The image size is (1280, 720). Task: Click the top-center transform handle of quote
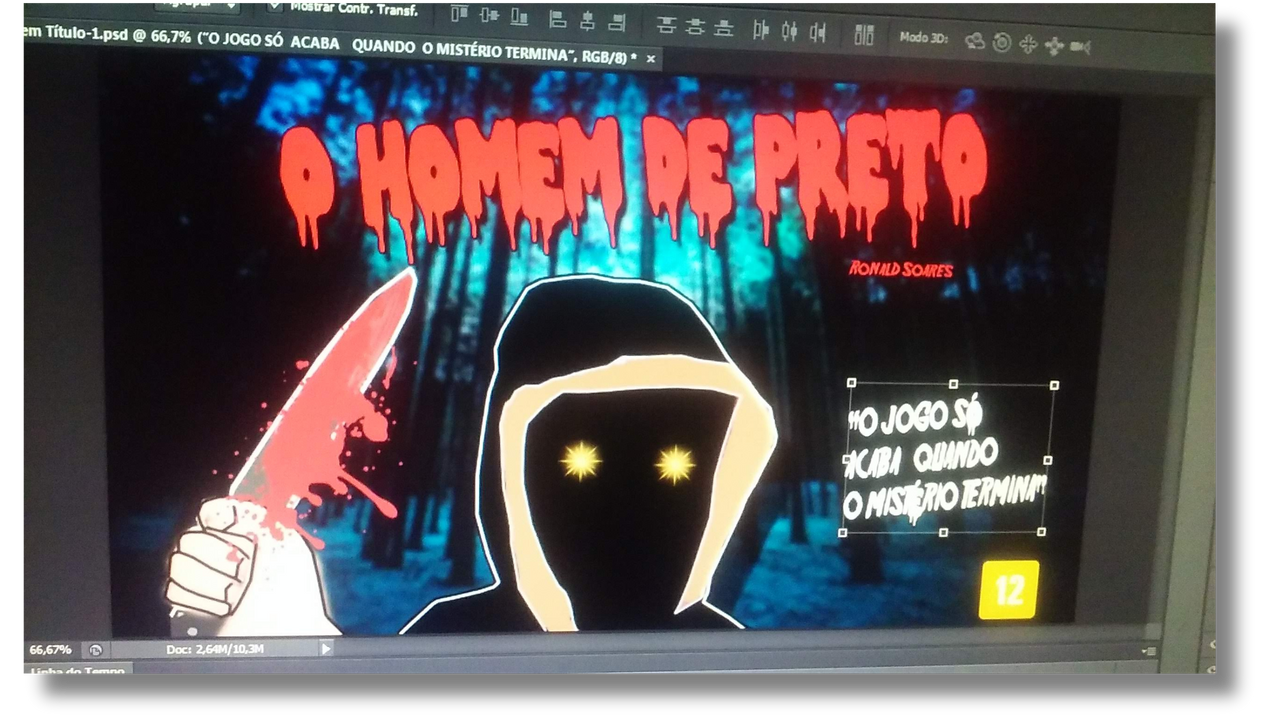point(953,384)
